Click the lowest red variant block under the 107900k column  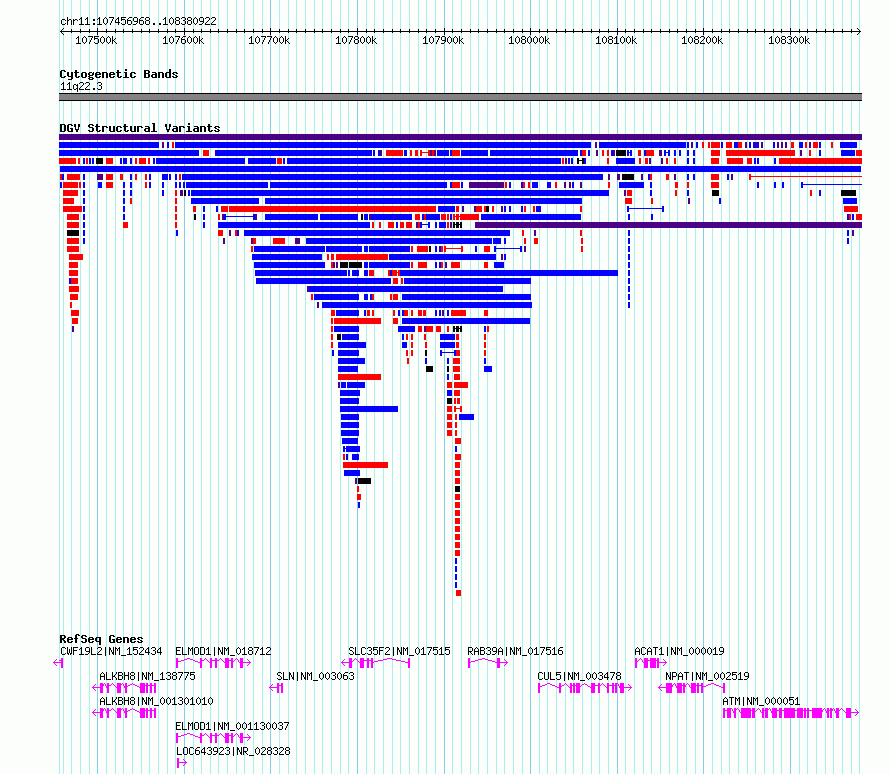pos(459,593)
